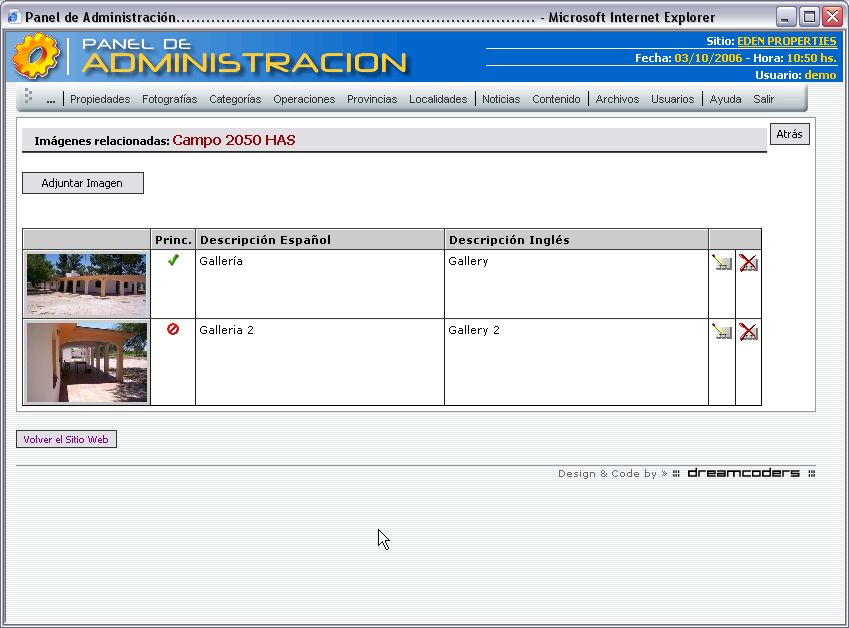This screenshot has height=628, width=849.
Task: Open the Fotografías menu
Action: 169,99
